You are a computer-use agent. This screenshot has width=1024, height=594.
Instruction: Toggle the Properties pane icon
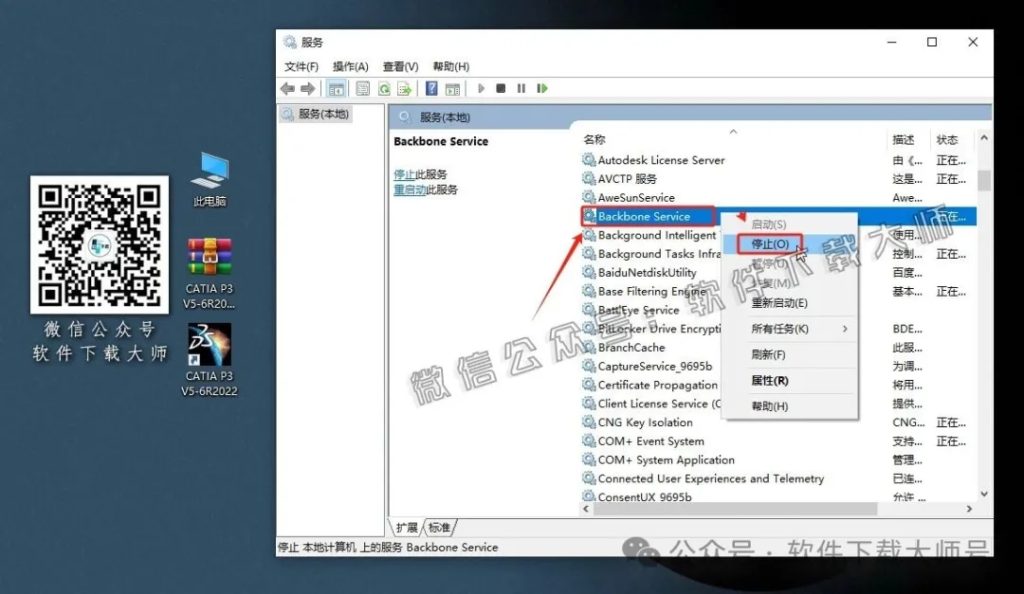(x=361, y=88)
